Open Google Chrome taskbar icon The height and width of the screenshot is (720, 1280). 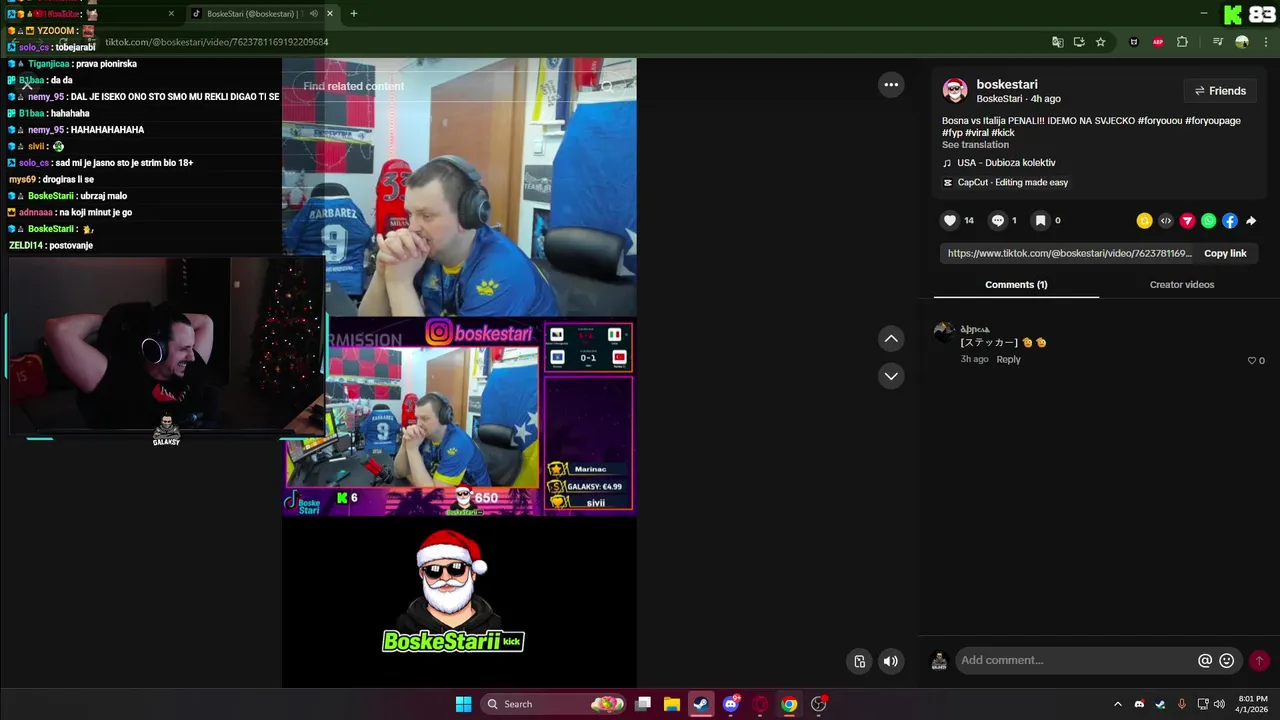click(789, 704)
